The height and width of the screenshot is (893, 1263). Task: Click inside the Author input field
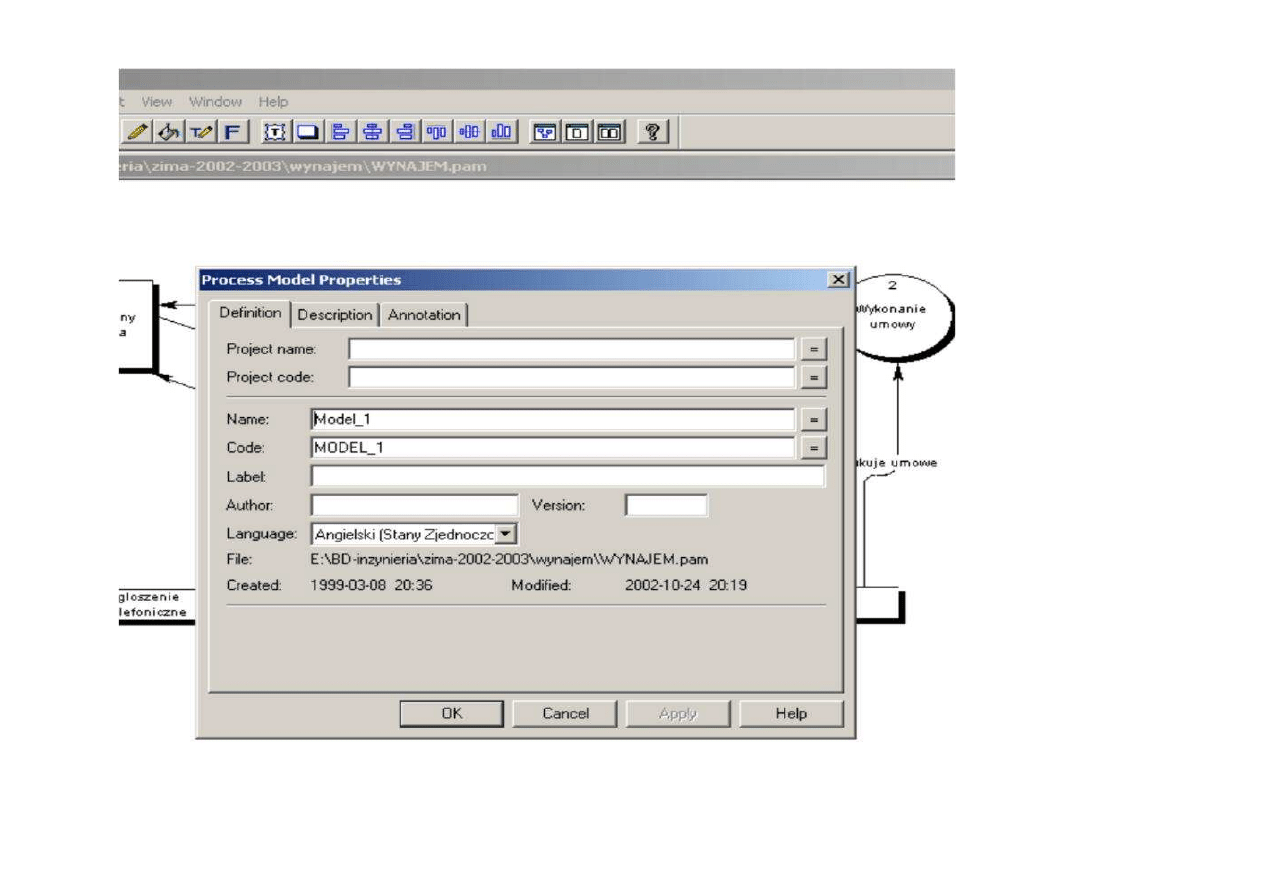coord(414,506)
